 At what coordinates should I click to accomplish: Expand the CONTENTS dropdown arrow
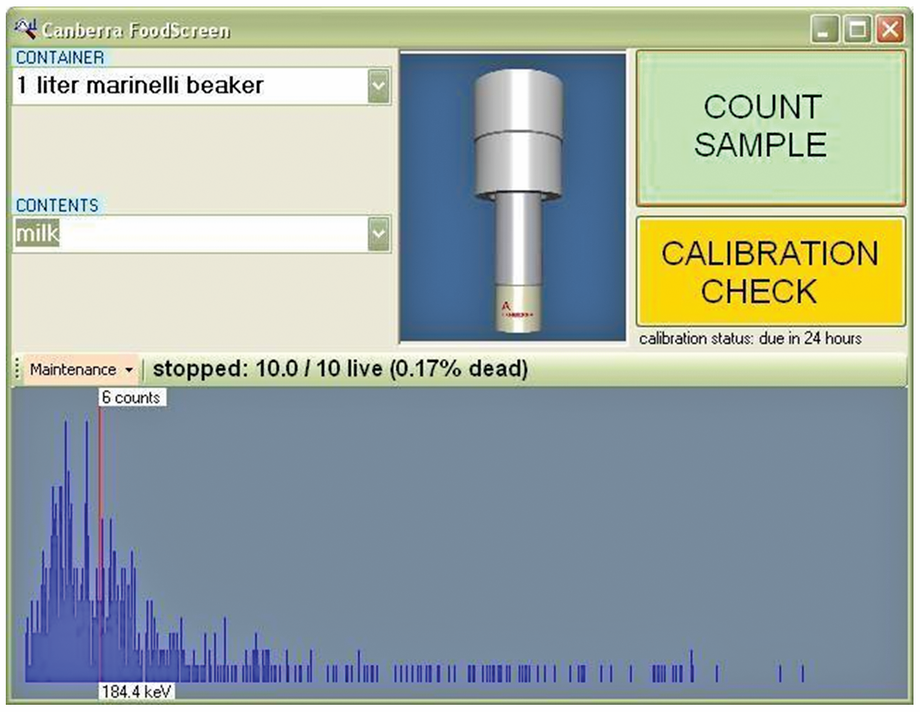(x=377, y=234)
